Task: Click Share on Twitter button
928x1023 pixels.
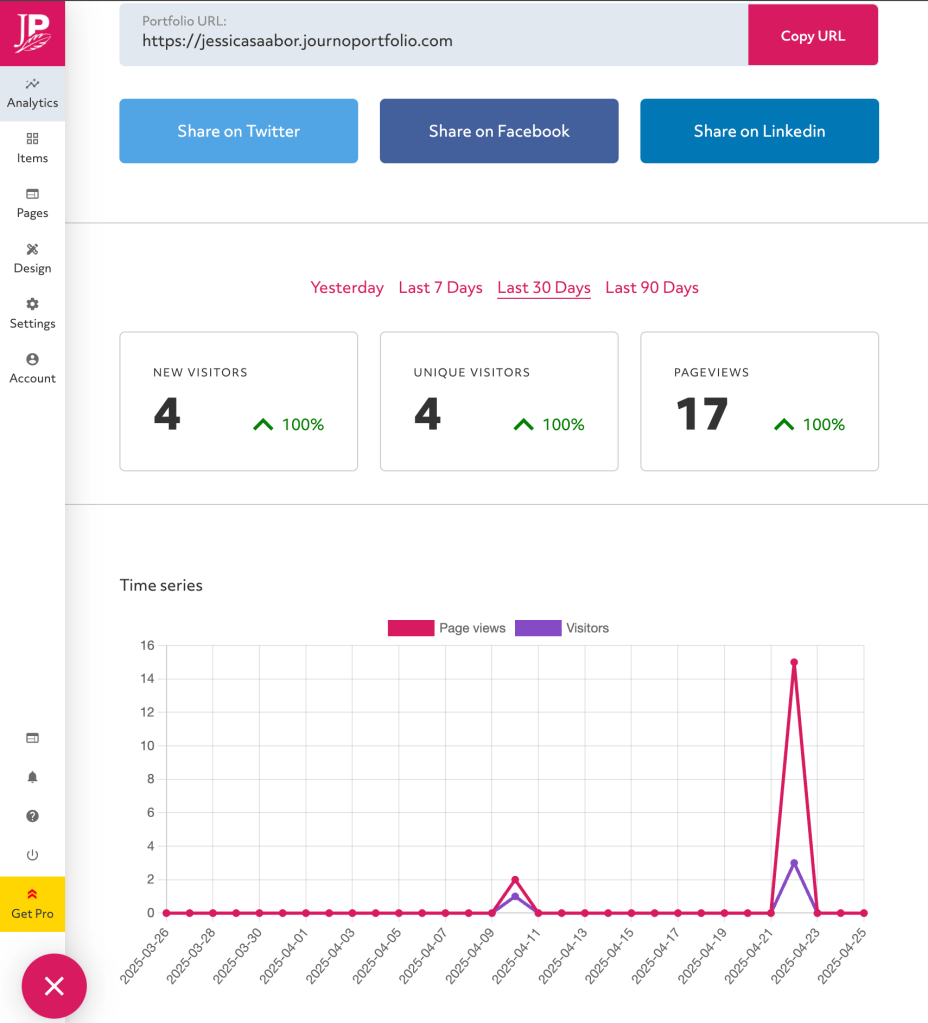Action: [x=238, y=131]
